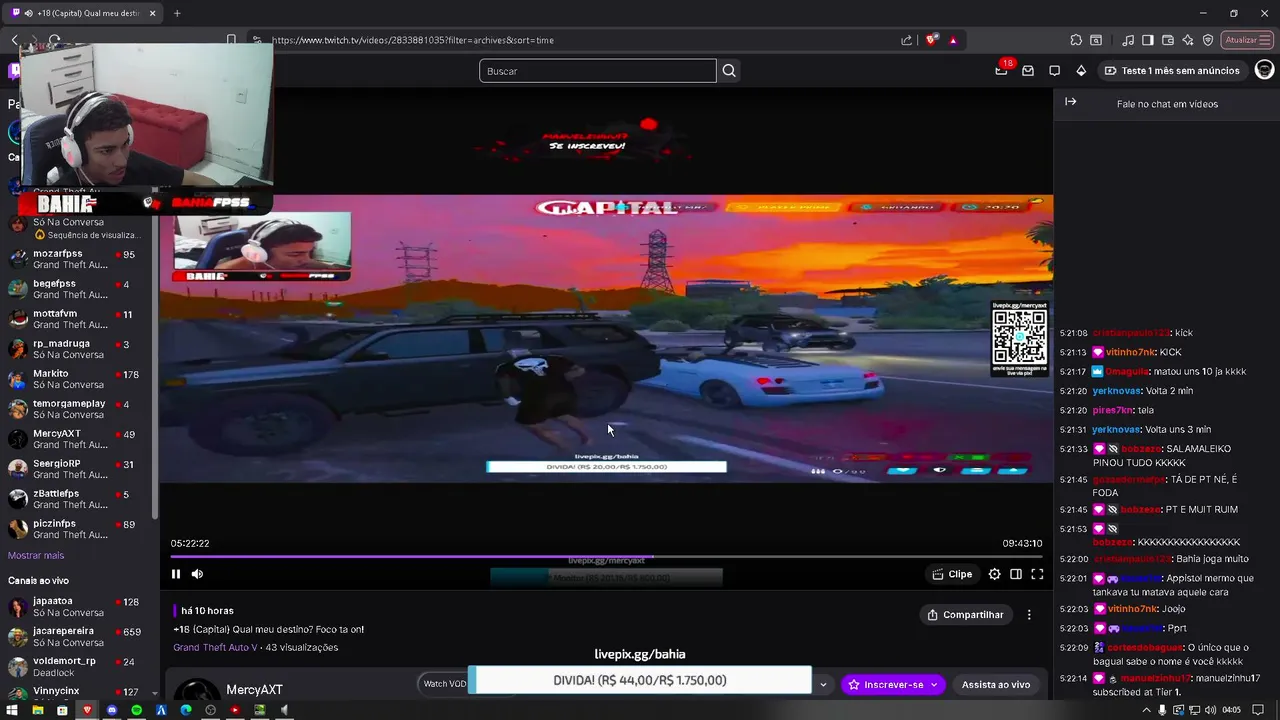
Task: Open Microsoft Edge from taskbar
Action: click(186, 710)
